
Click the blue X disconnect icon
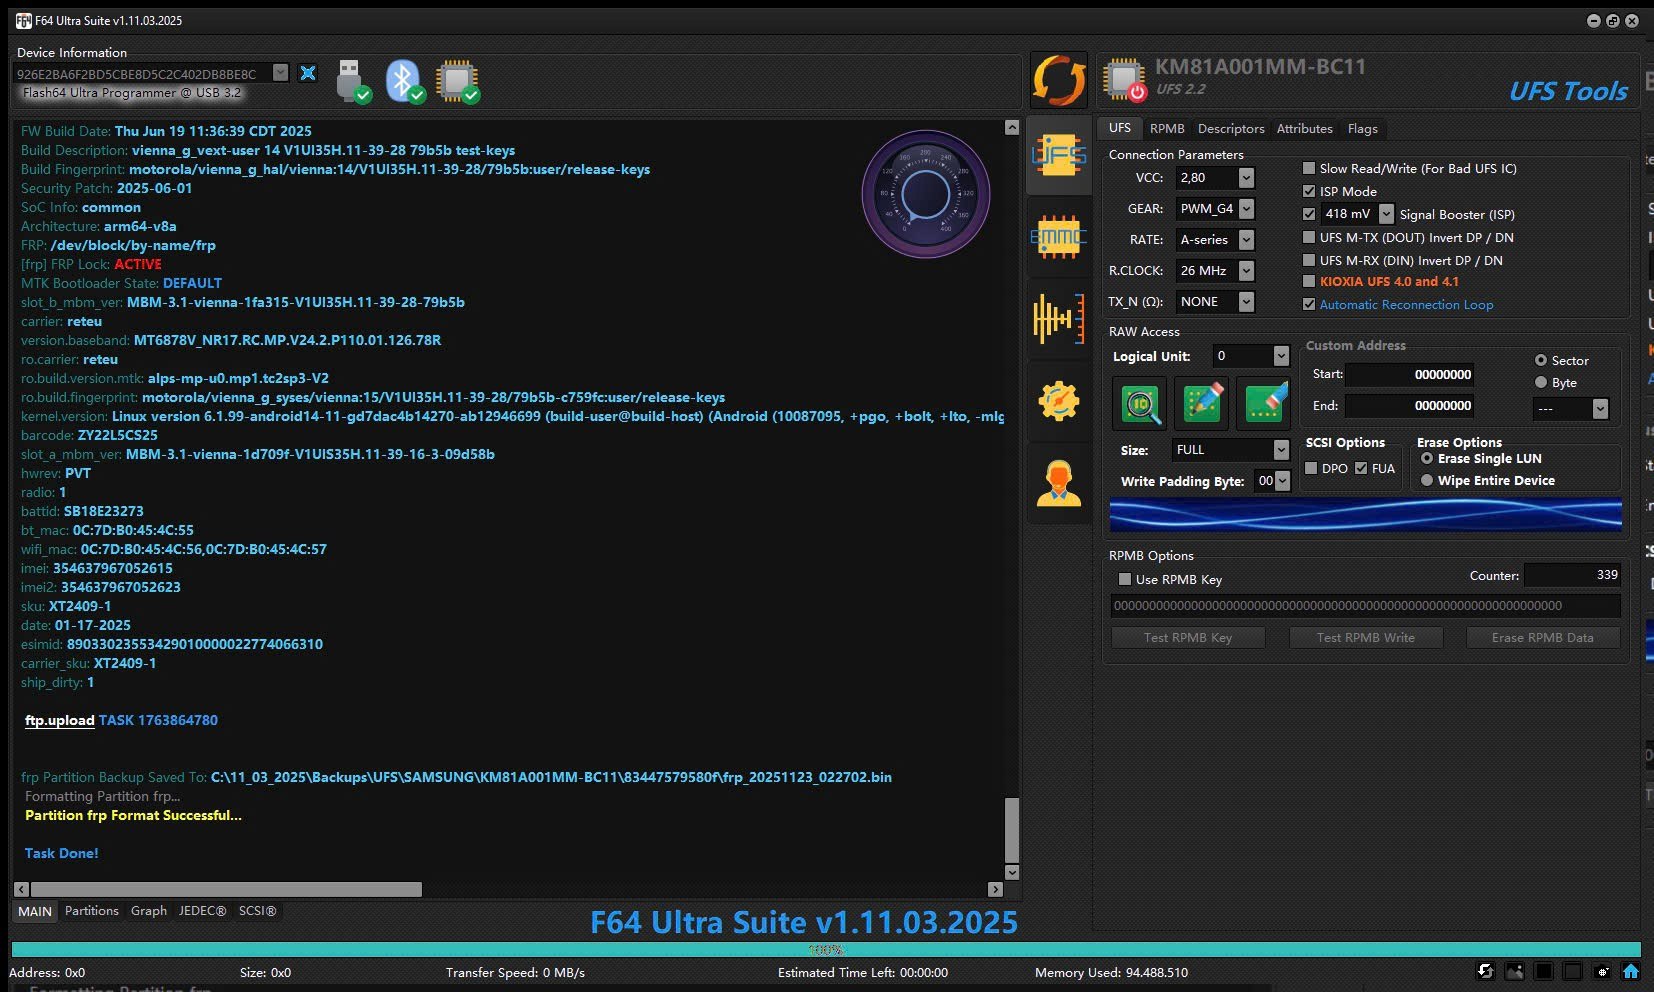[308, 73]
